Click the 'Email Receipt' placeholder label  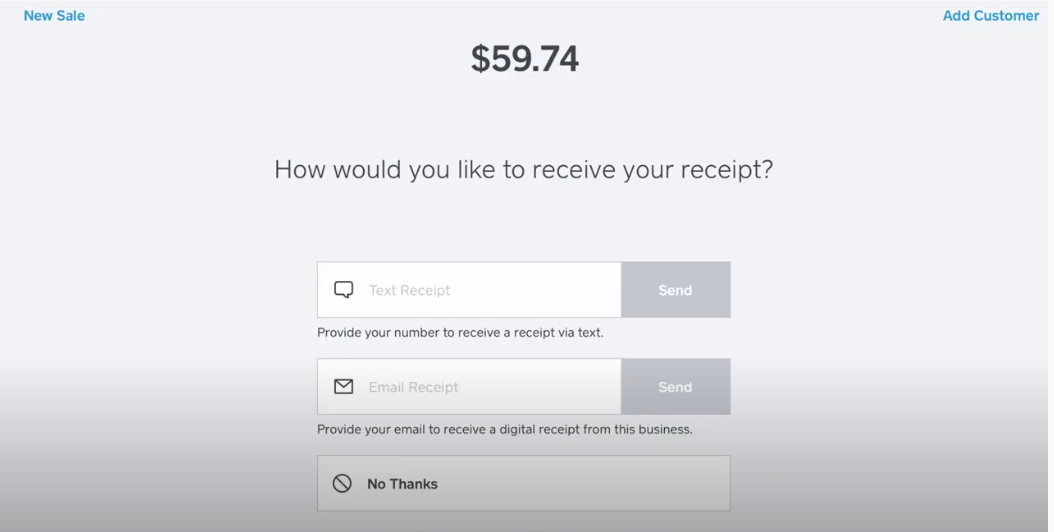click(413, 387)
